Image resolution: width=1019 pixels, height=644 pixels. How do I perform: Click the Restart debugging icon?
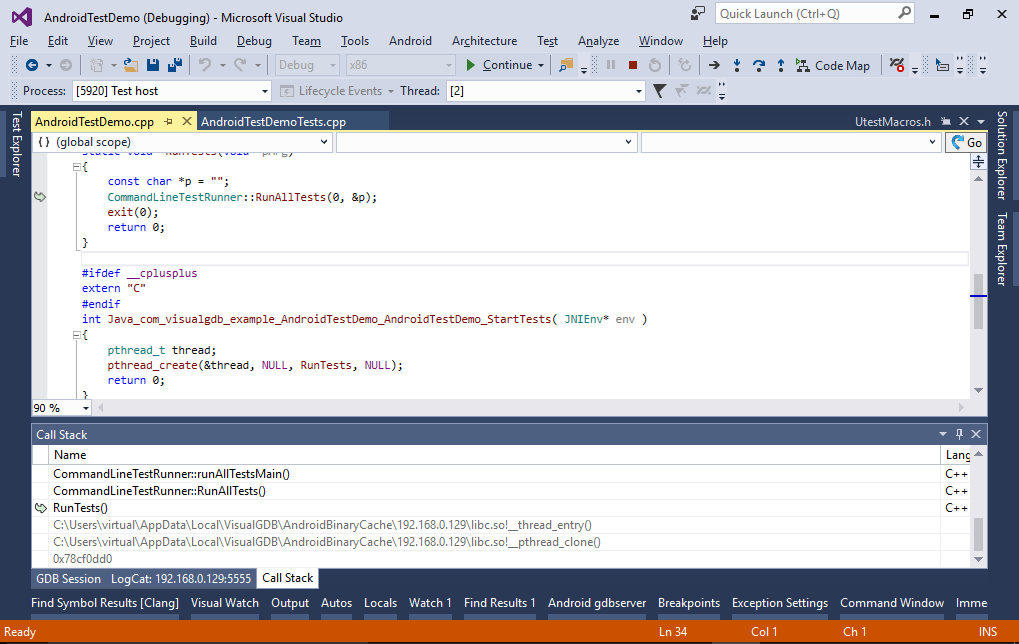[655, 65]
